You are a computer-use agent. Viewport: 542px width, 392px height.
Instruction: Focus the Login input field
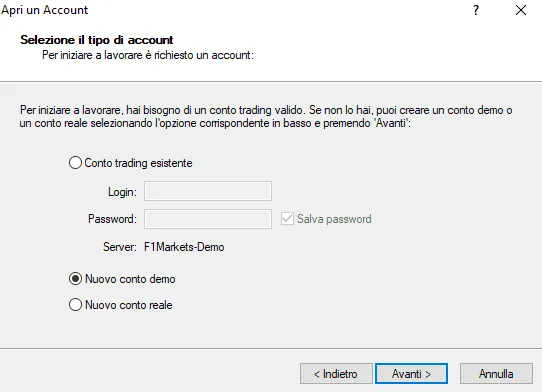[208, 191]
